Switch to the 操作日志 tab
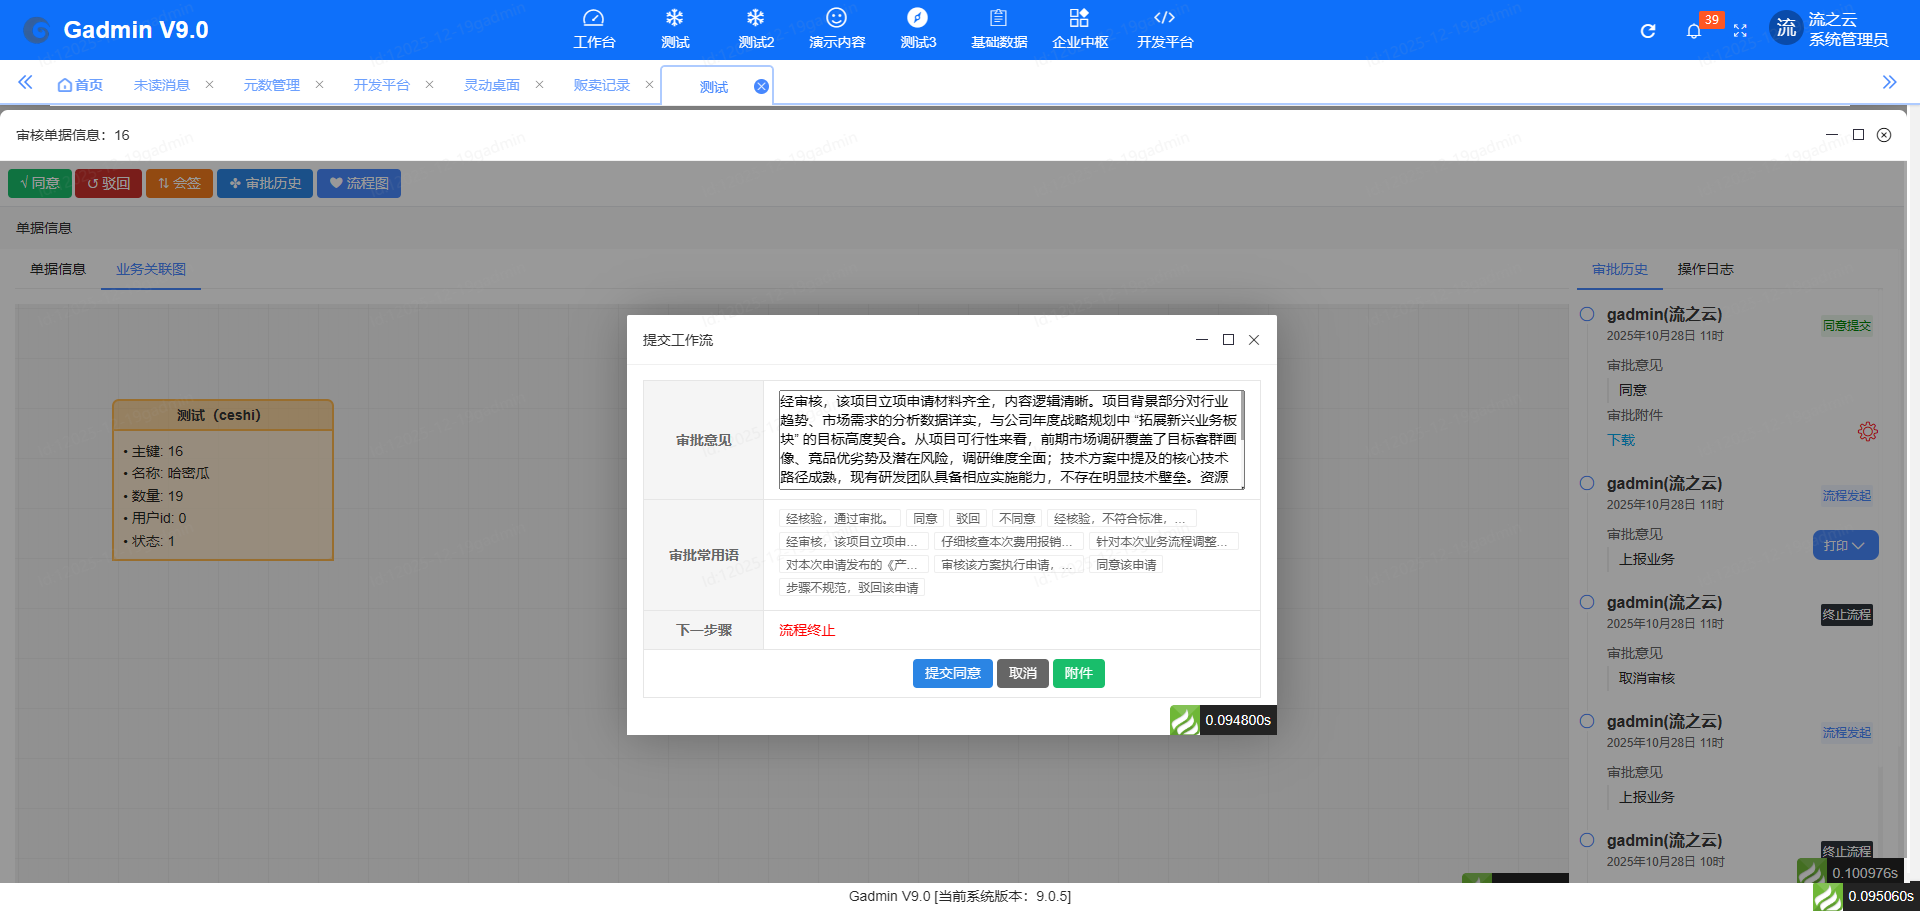The image size is (1920, 911). (1705, 269)
